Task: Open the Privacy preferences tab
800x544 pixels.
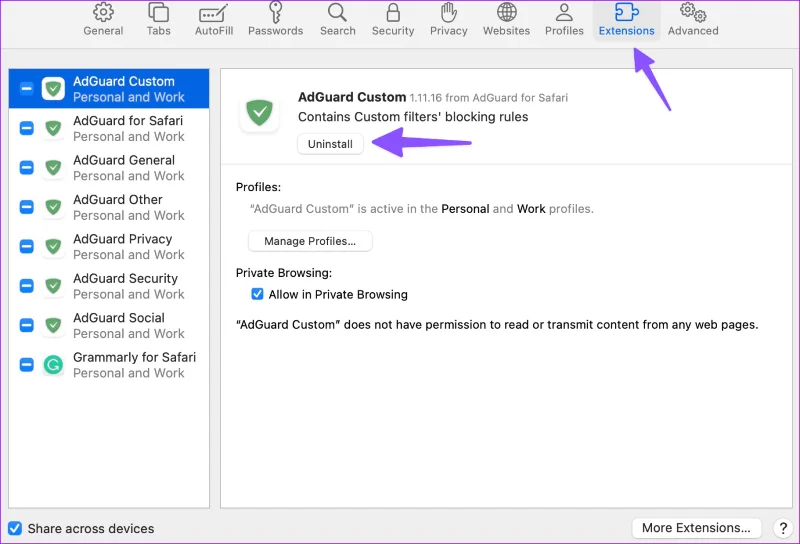Action: (x=448, y=20)
